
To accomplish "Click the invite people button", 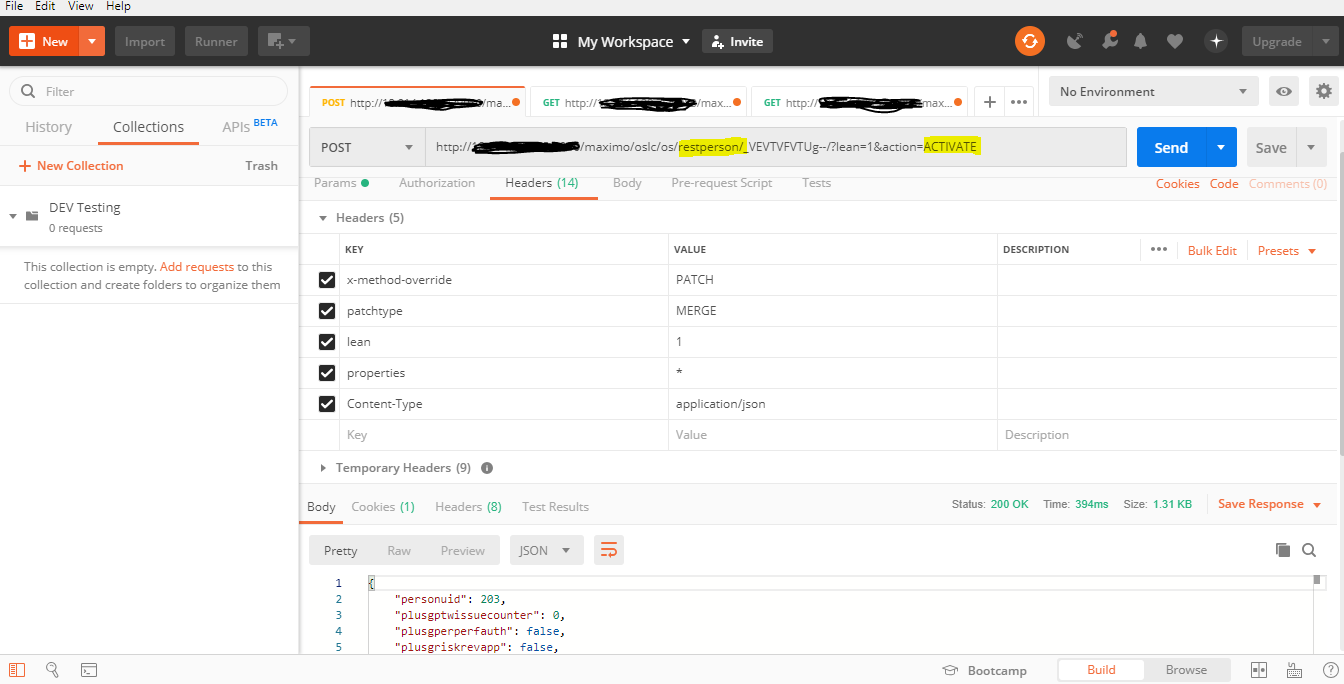I will (737, 41).
